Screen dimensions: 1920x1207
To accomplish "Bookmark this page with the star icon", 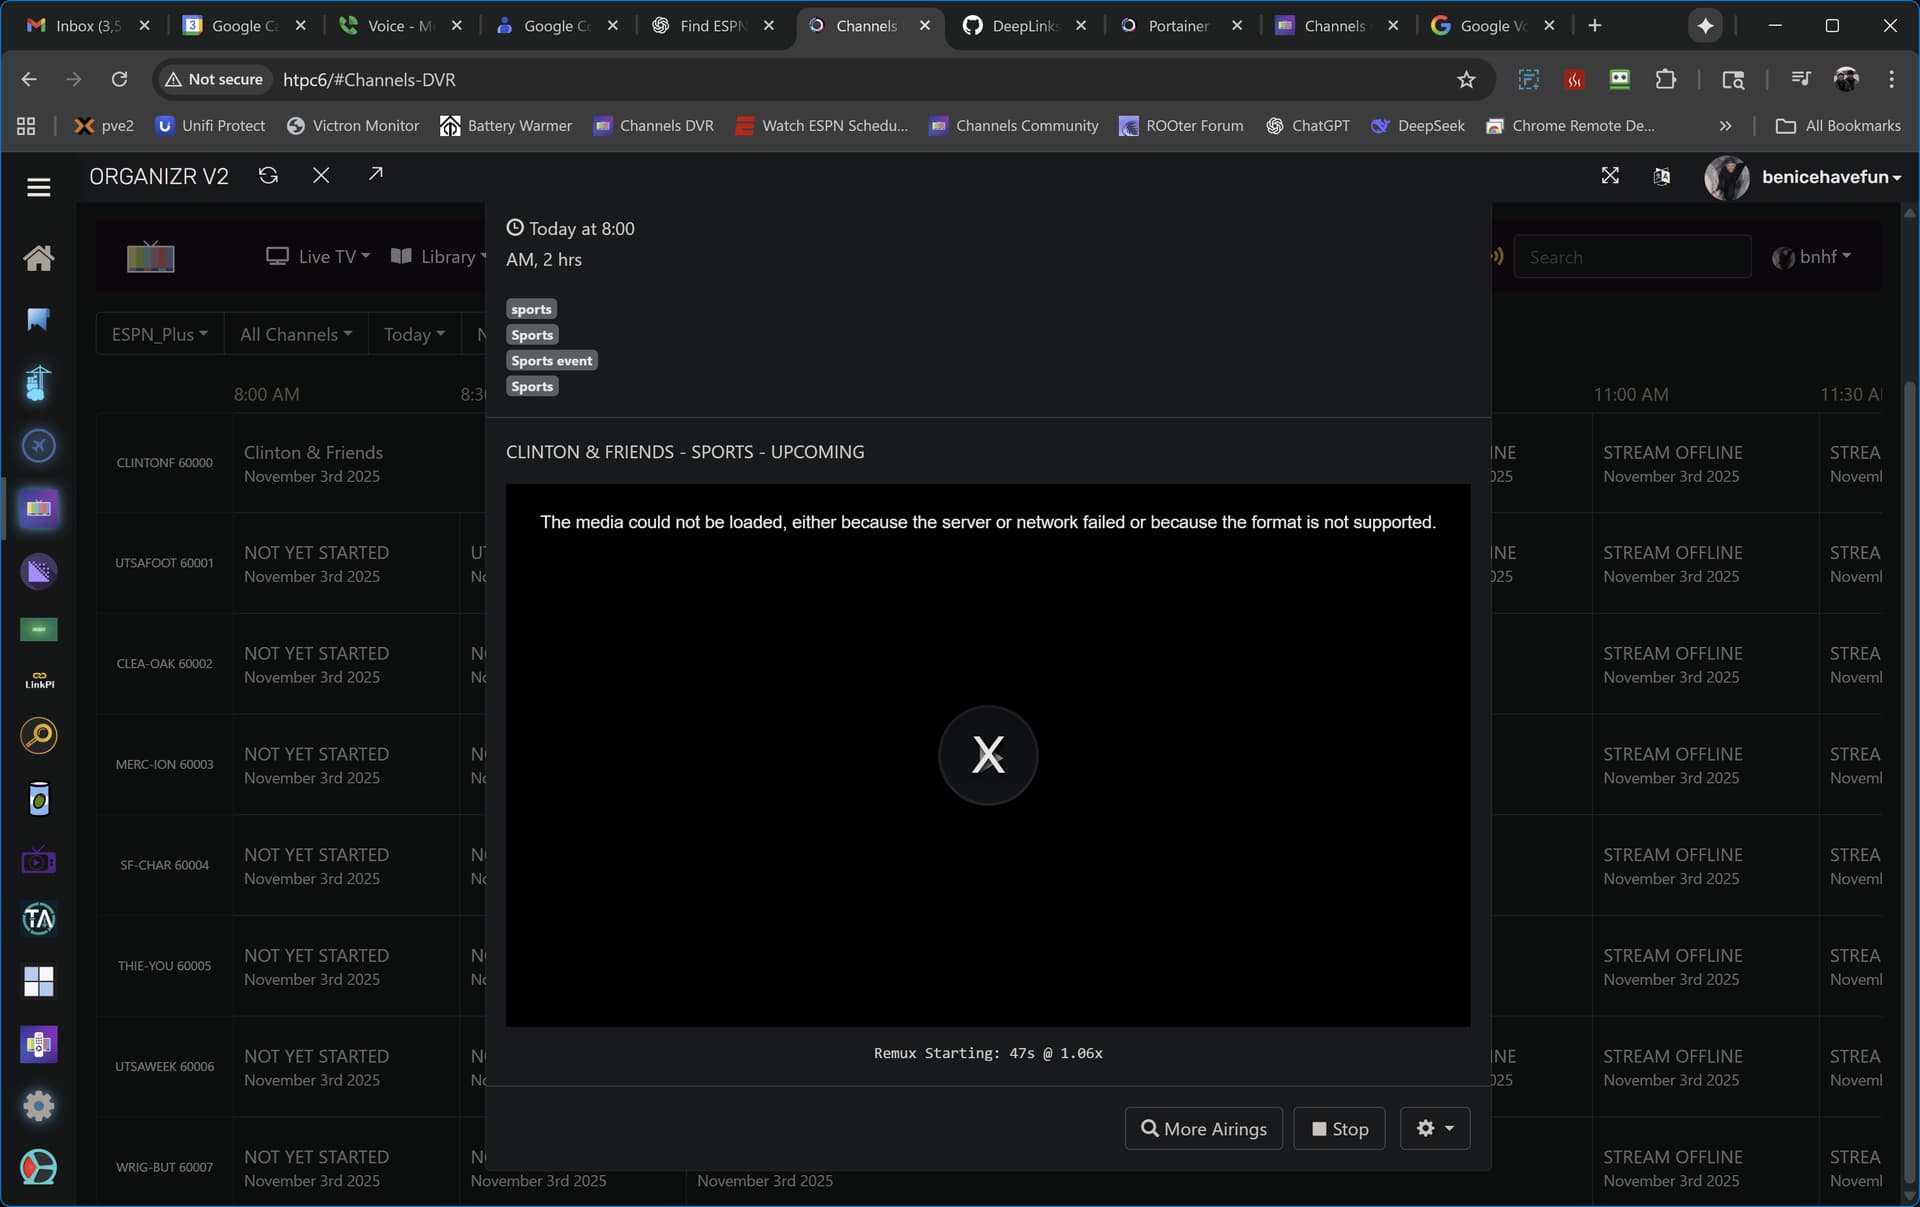I will [1465, 80].
